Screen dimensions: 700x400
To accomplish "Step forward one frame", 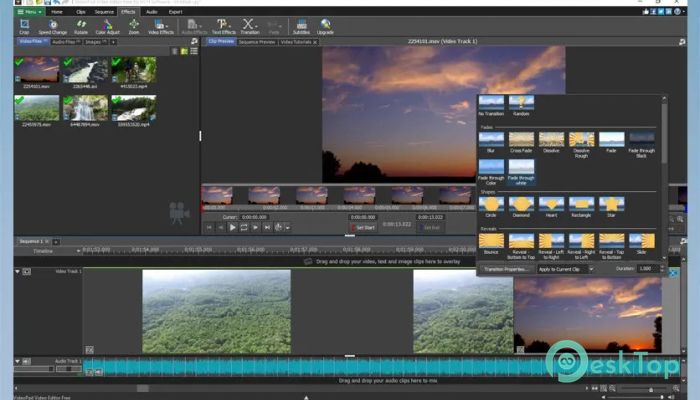I will coord(255,227).
